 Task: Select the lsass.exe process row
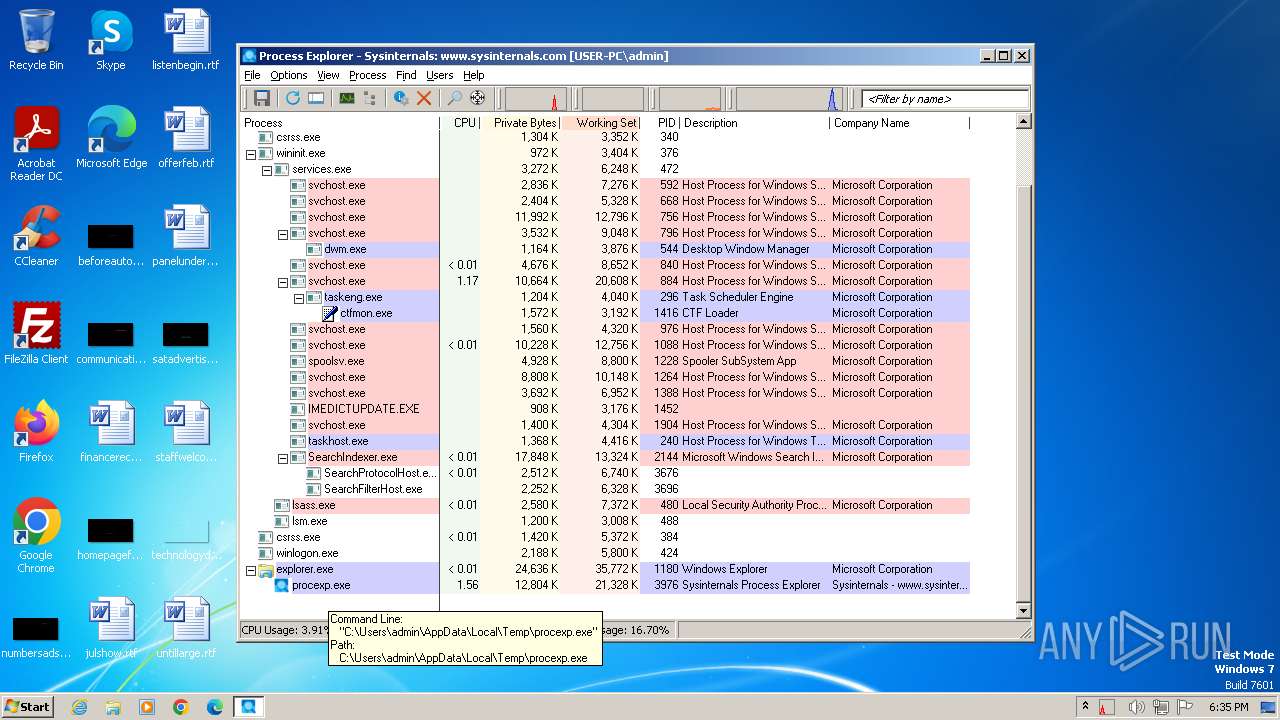604,505
